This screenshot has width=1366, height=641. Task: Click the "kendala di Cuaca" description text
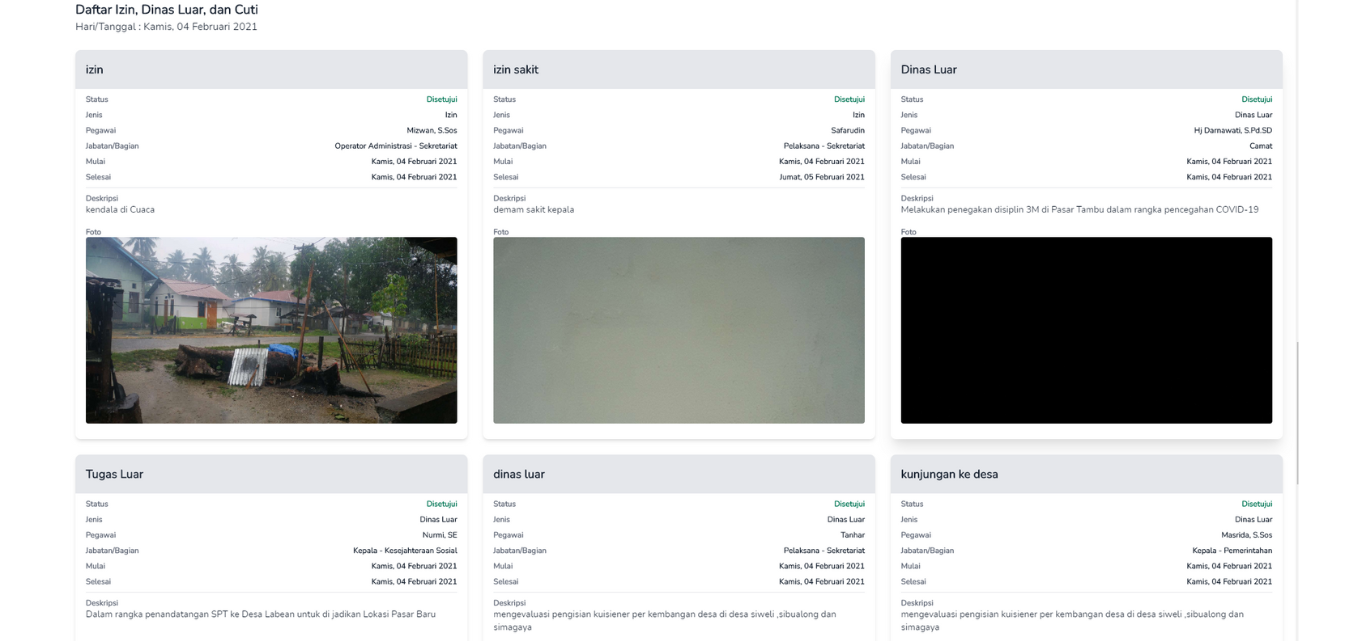[x=120, y=210]
